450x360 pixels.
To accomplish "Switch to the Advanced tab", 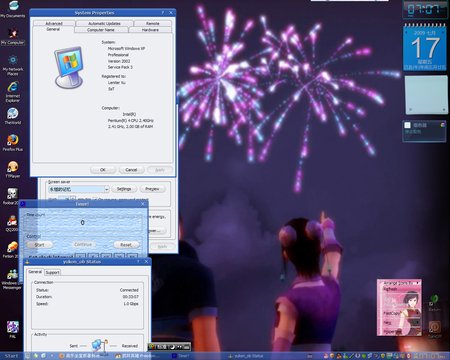I will (x=54, y=23).
